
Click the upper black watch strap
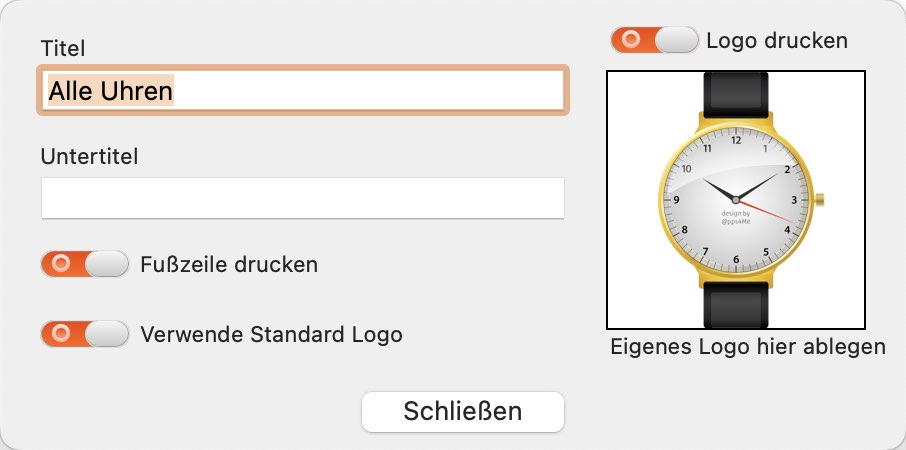point(736,94)
